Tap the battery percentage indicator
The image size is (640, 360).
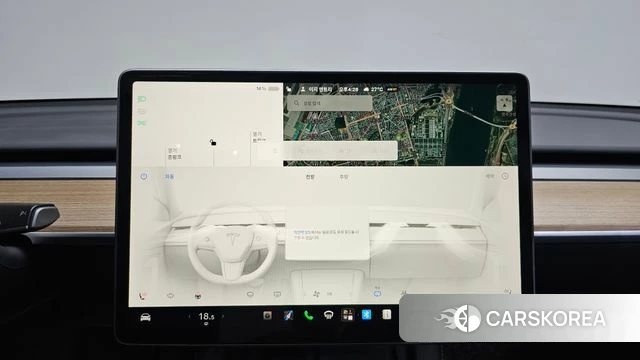coord(268,88)
